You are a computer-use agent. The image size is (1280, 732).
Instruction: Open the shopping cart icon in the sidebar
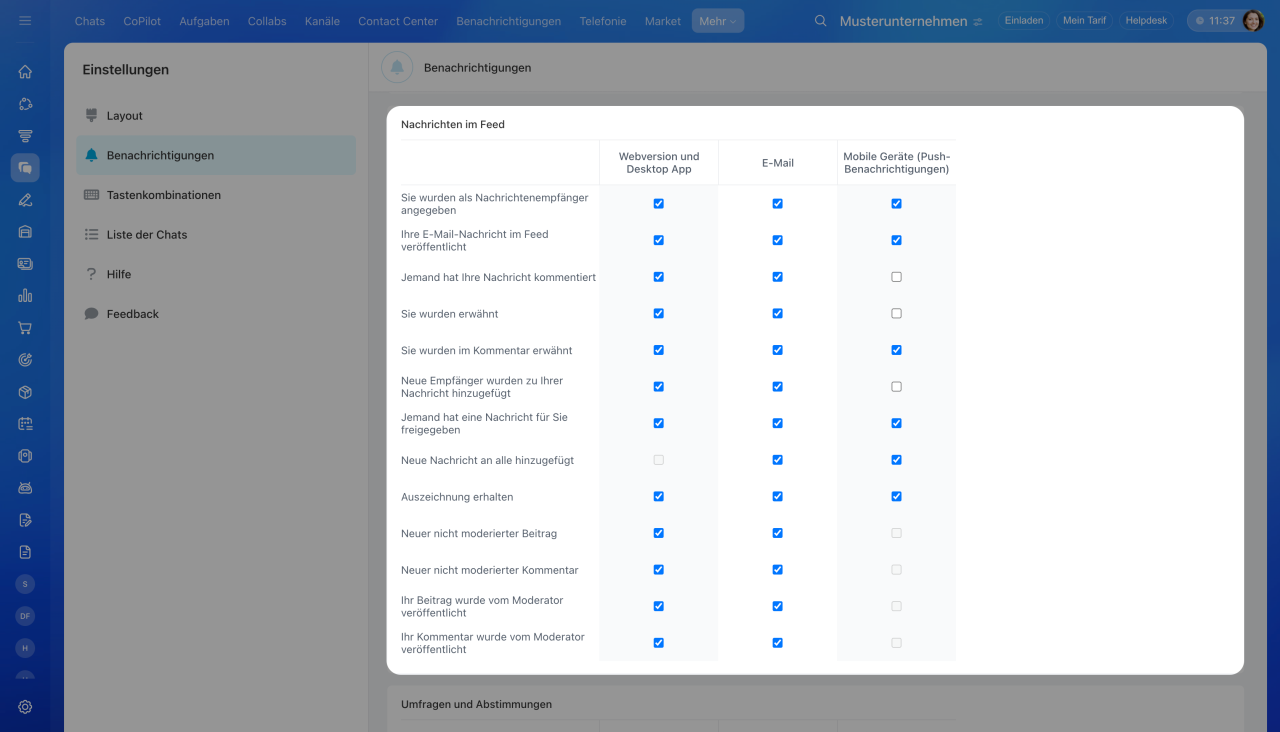(x=25, y=328)
